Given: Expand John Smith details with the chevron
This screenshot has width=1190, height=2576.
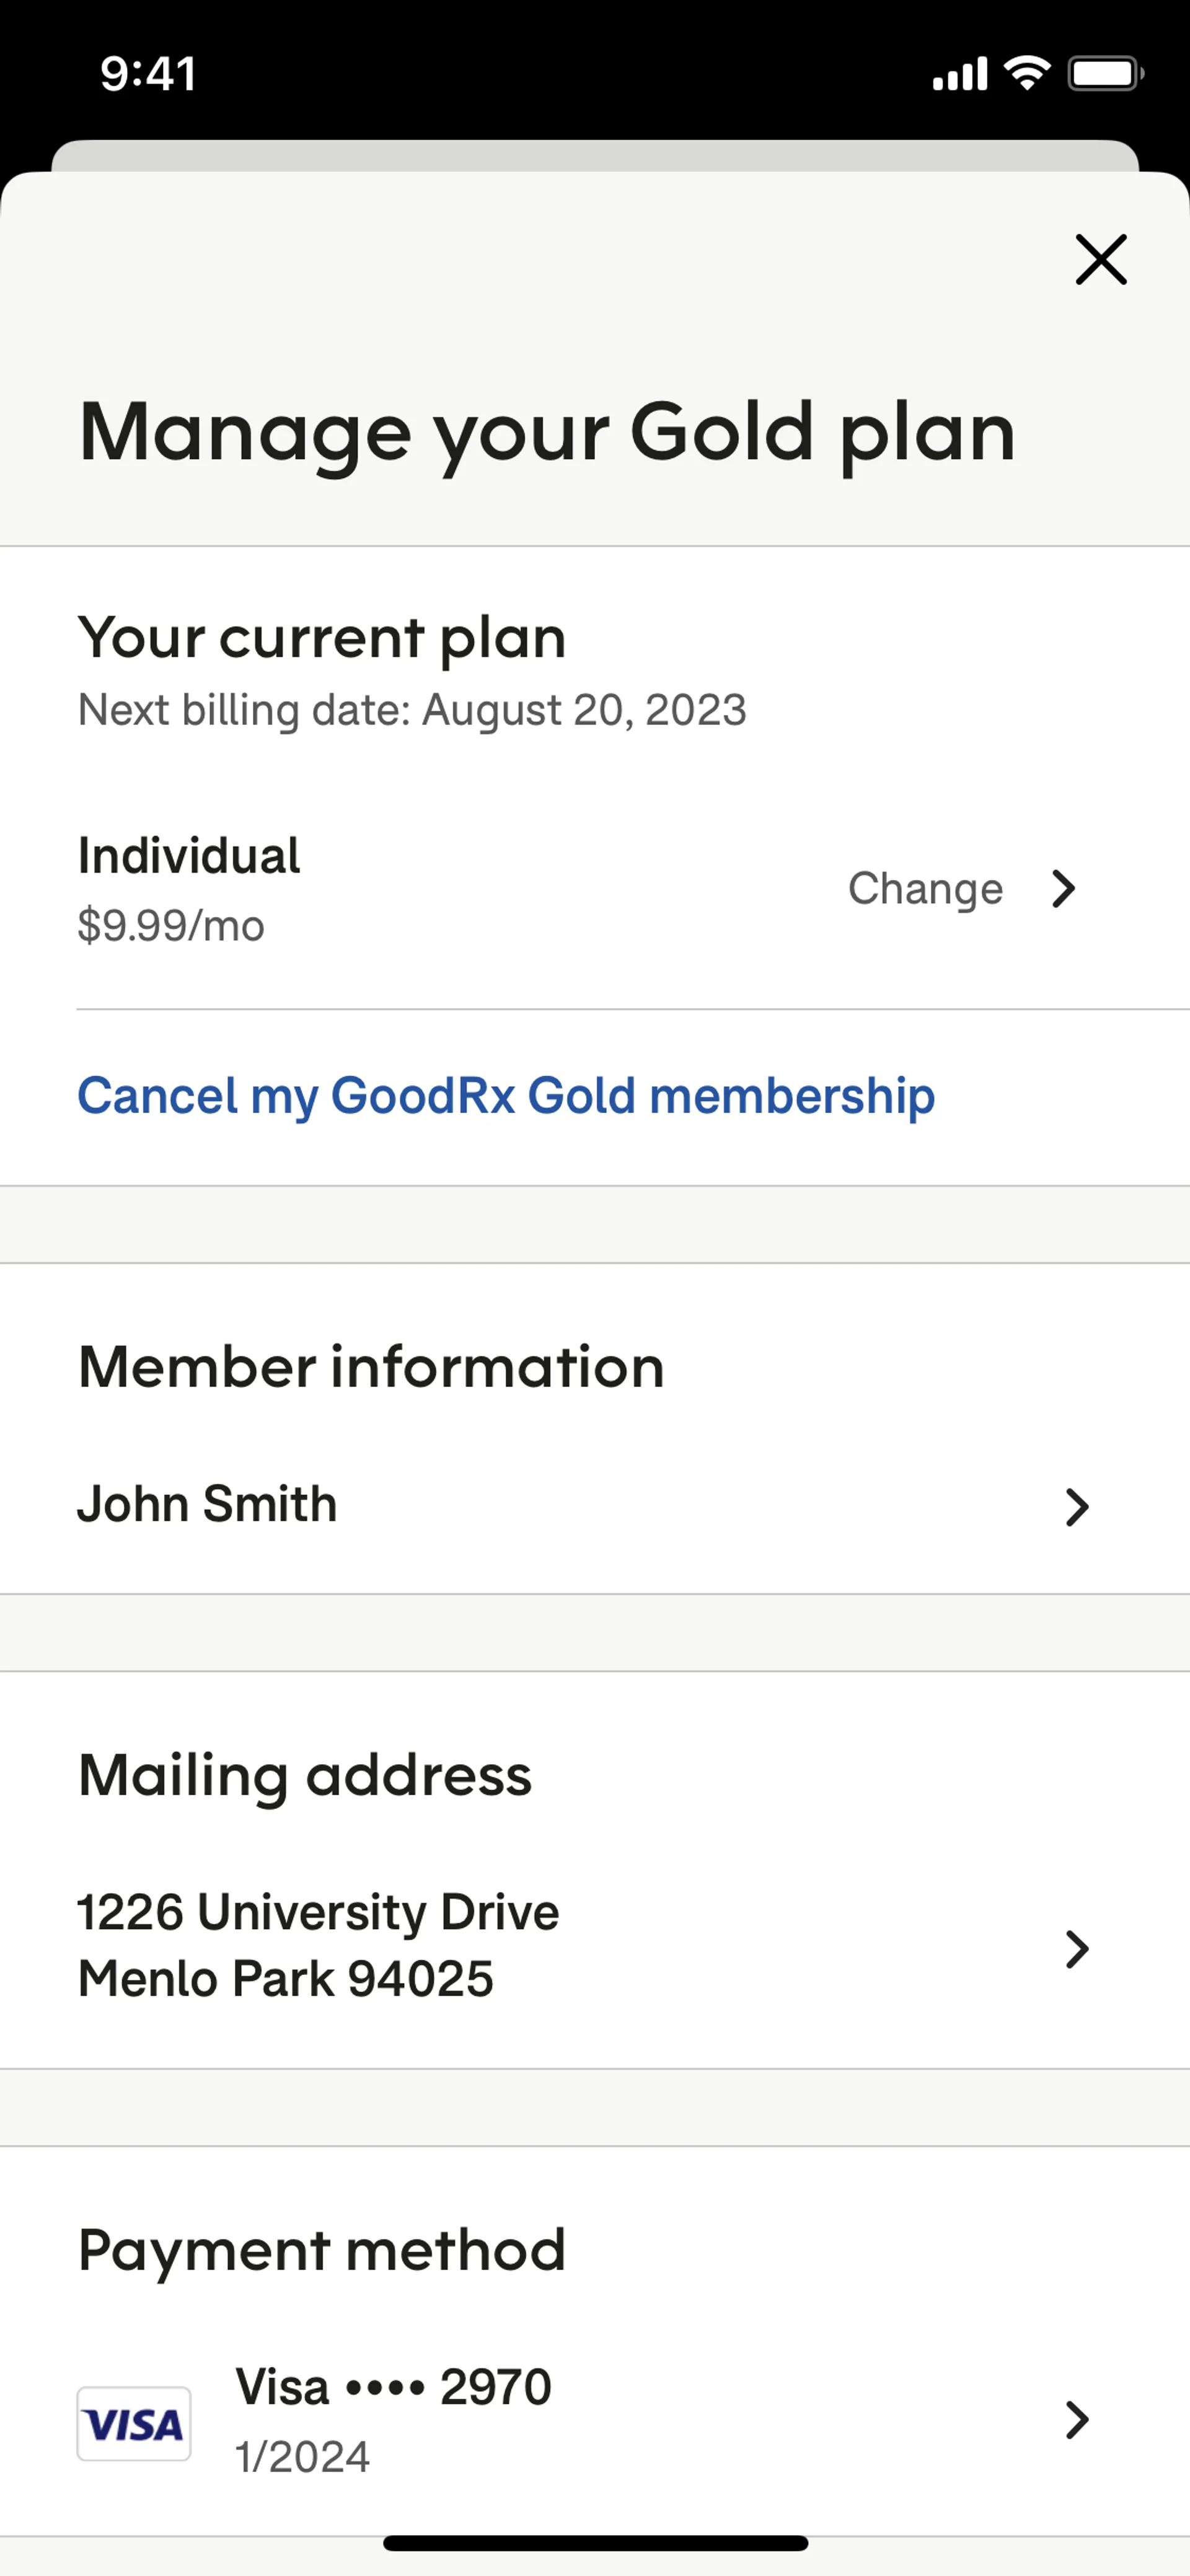Looking at the screenshot, I should [x=1076, y=1507].
